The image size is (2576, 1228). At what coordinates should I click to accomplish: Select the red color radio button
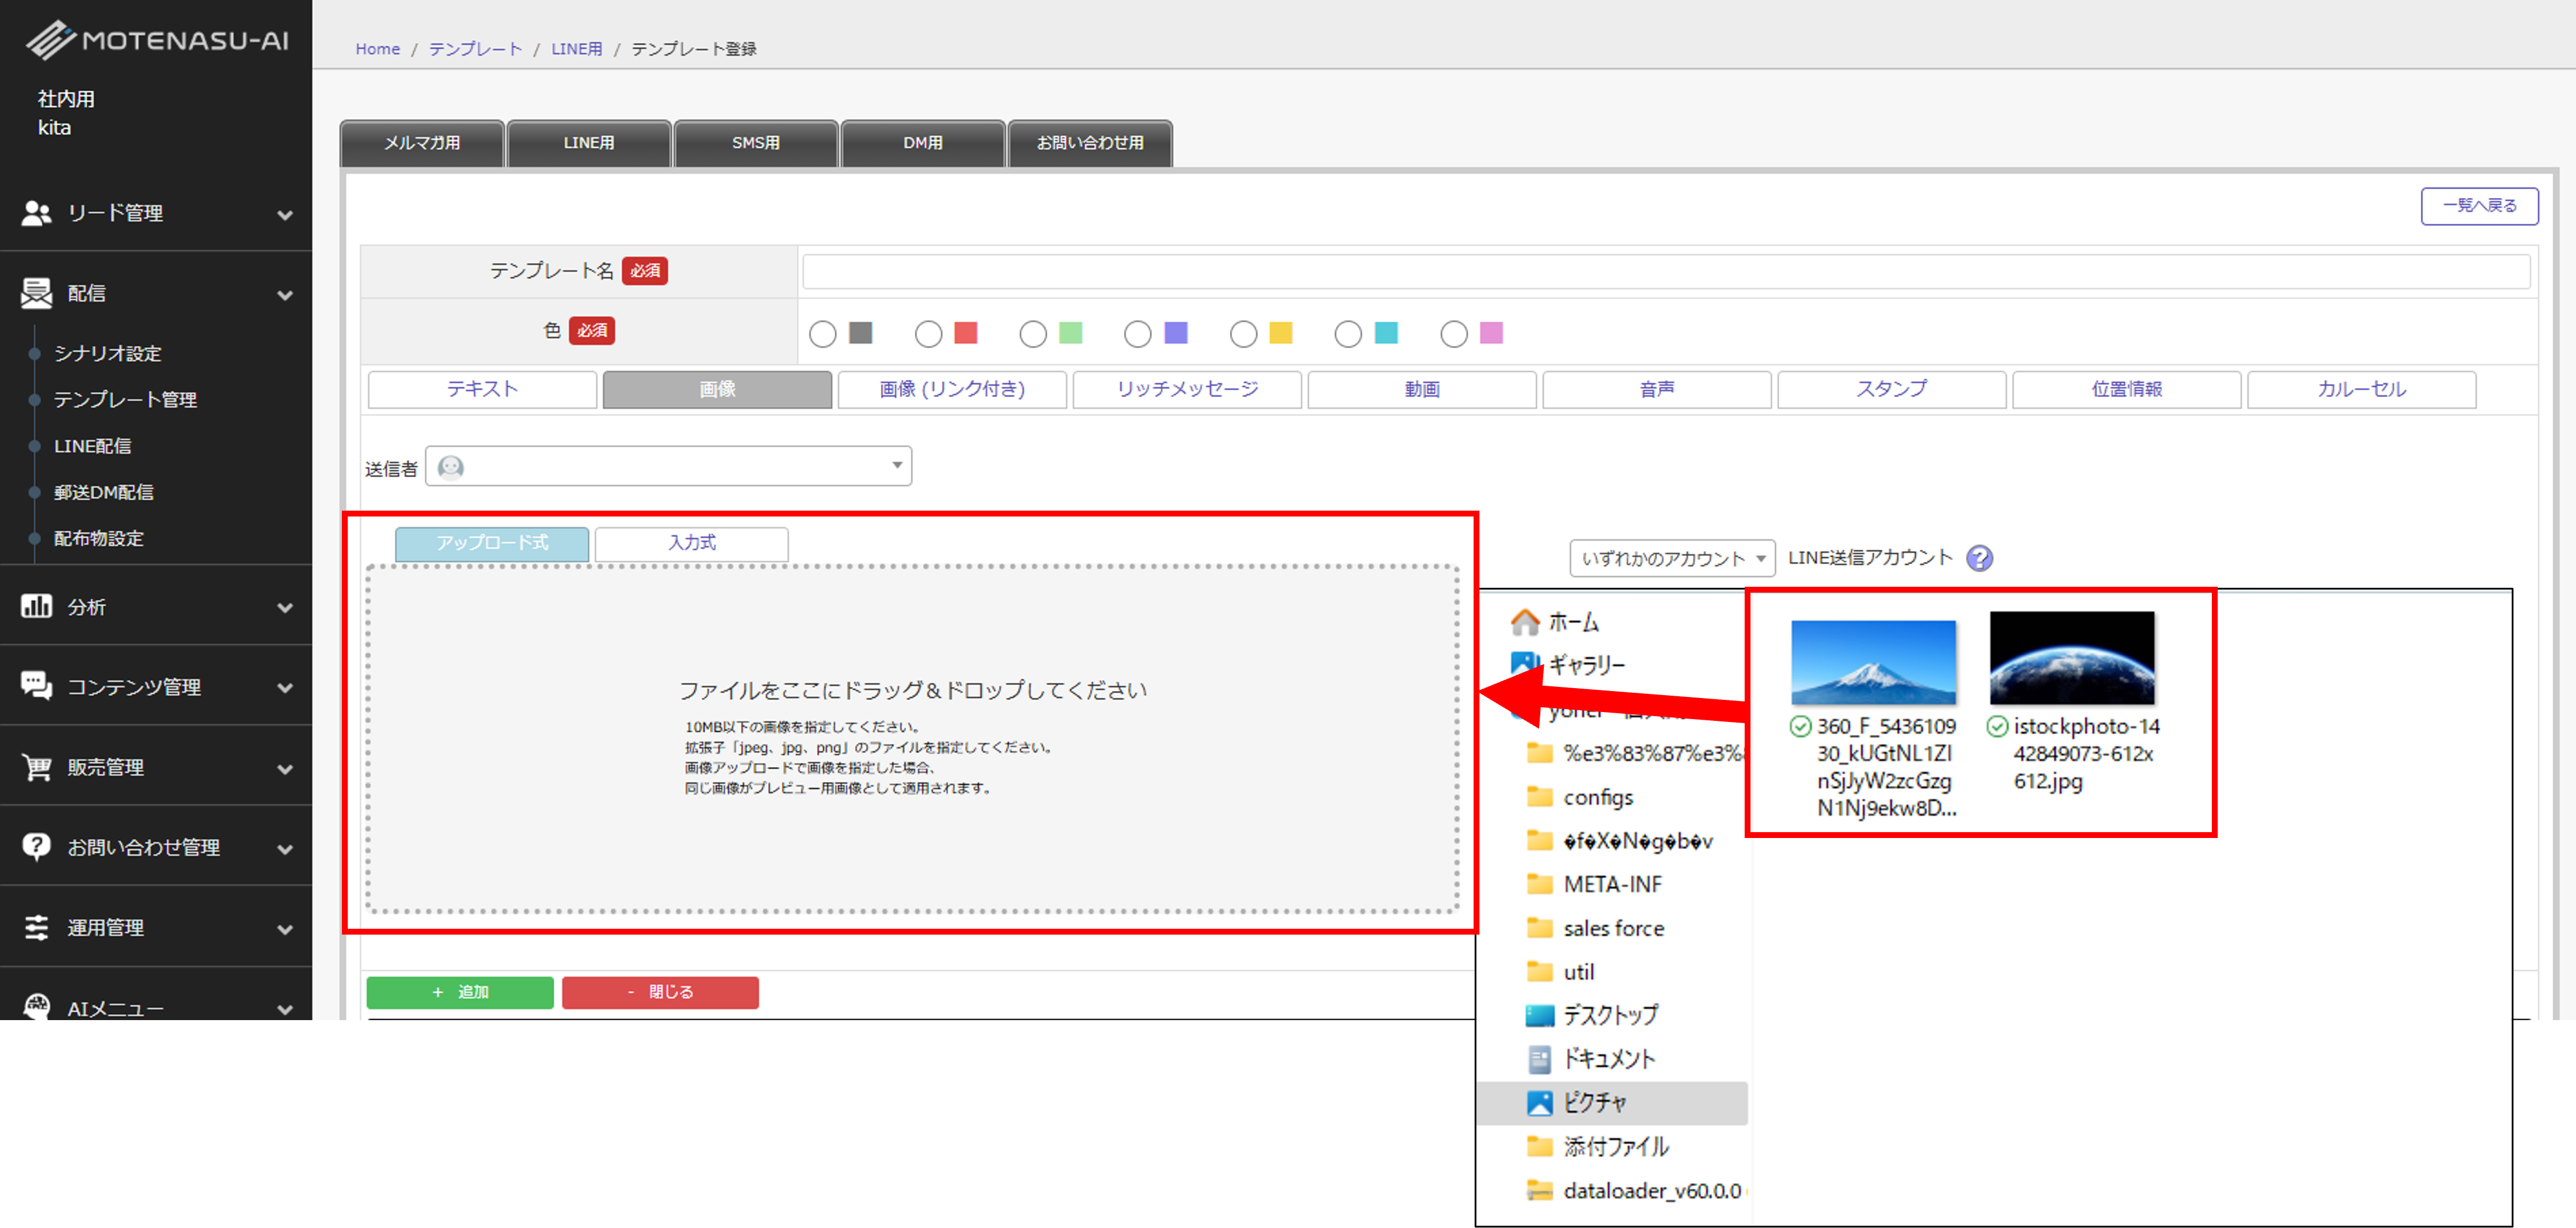pos(928,334)
